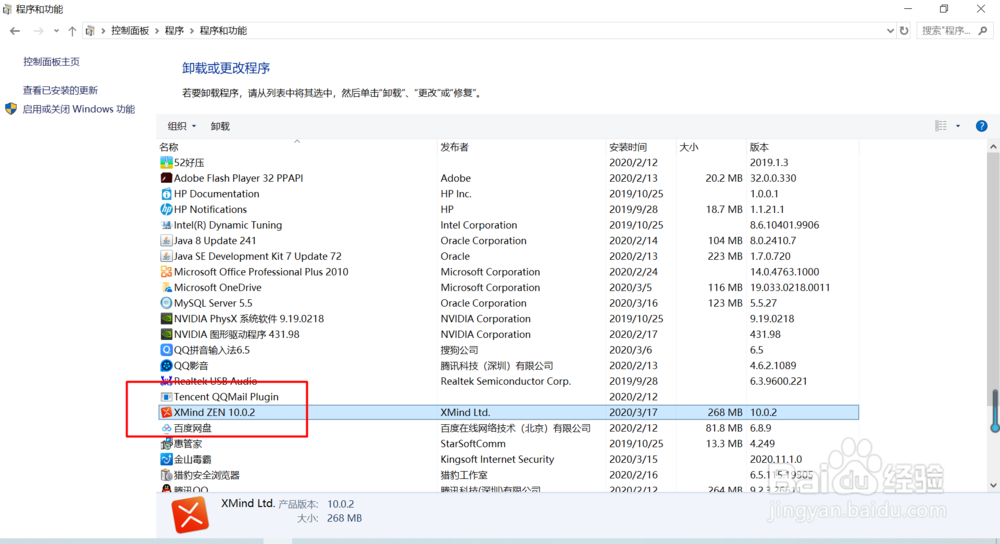Click the 猎豹安全浏览器 icon

[166, 475]
